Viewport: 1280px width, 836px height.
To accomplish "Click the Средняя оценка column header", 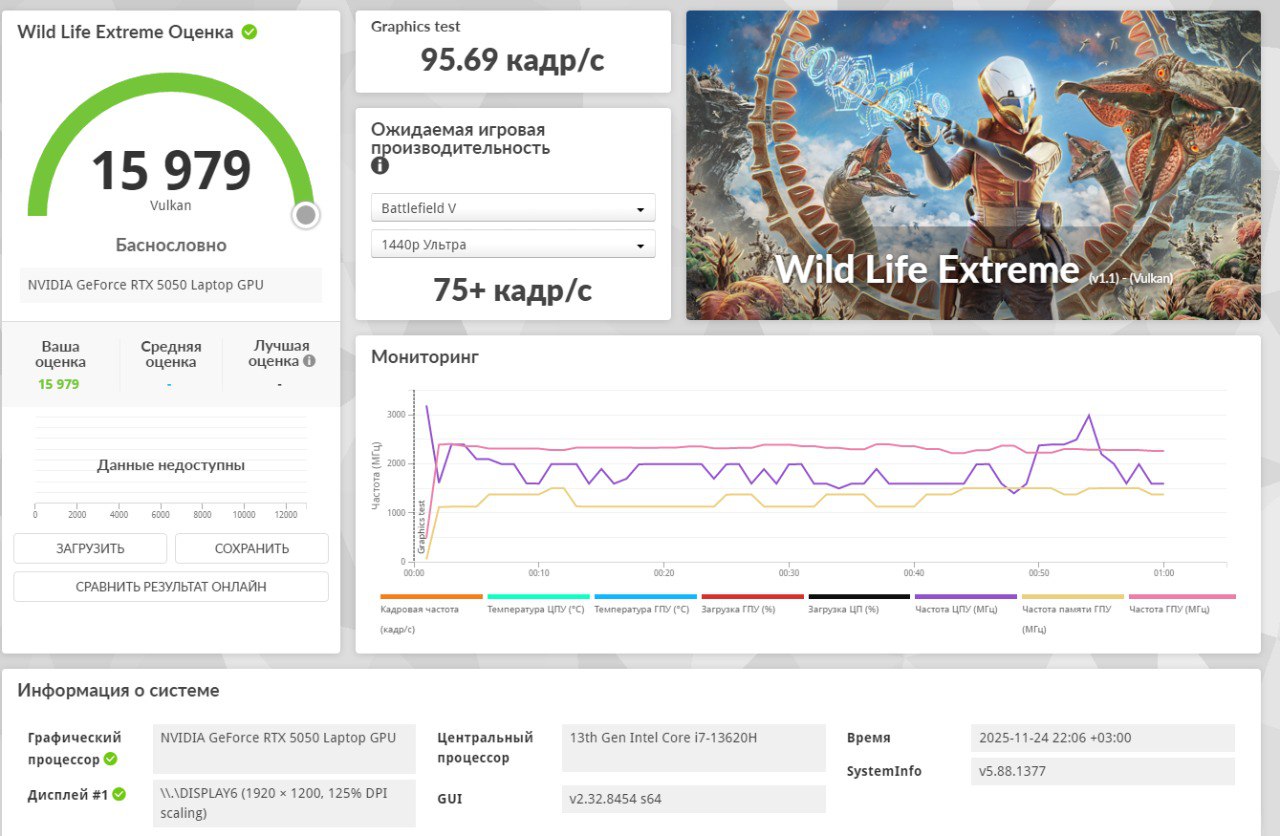I will pos(171,354).
